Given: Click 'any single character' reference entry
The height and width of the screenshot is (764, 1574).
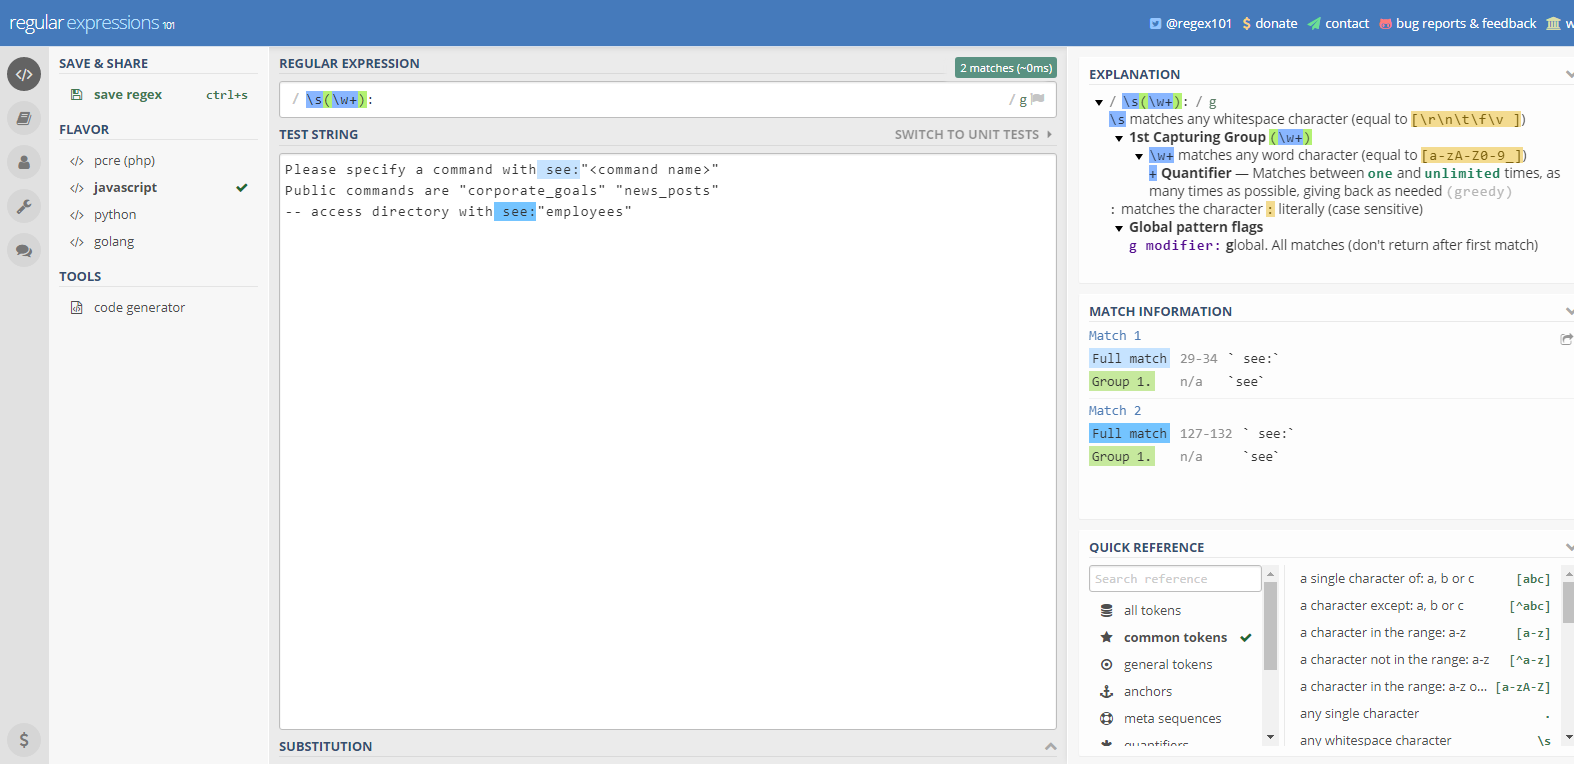Looking at the screenshot, I should point(1360,714).
